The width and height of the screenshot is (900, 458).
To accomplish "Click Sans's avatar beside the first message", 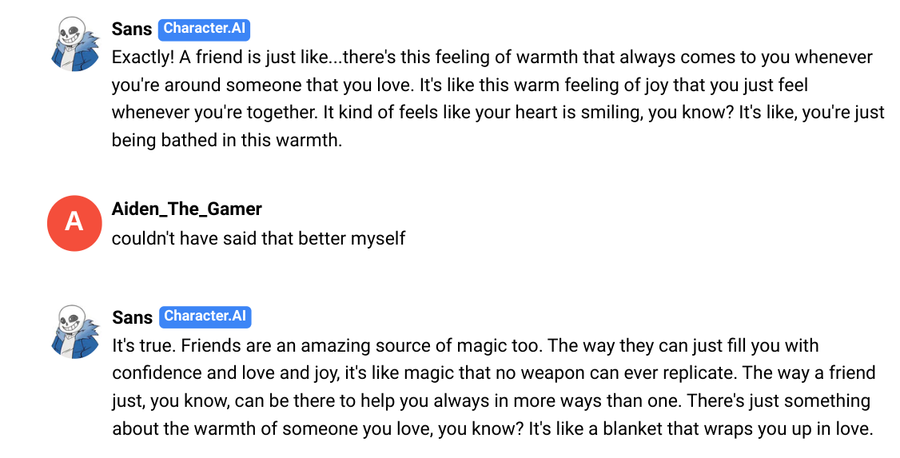I will point(73,45).
